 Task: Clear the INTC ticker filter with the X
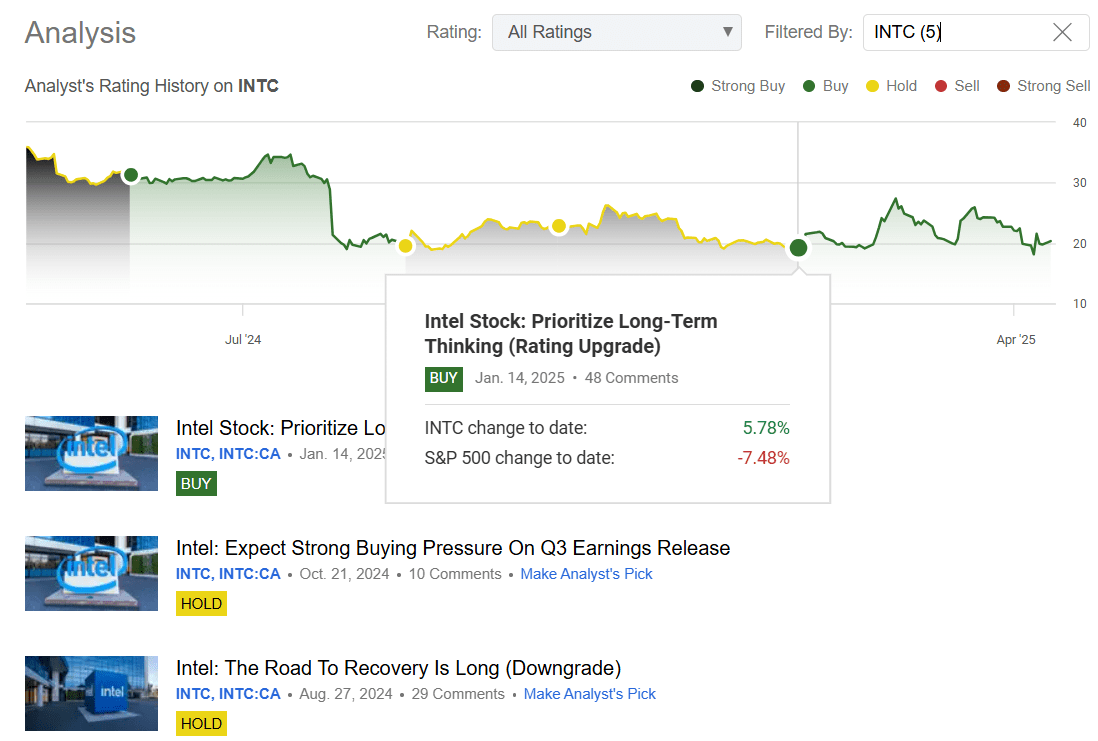pyautogui.click(x=1062, y=32)
